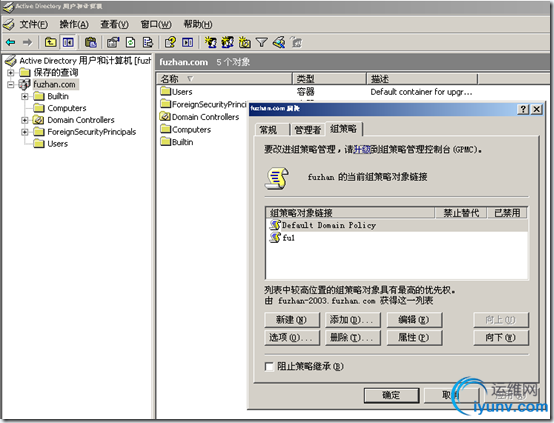Screen dimensions: 554x423
Task: Click the Forward arrow toolbar icon
Action: tap(27, 42)
